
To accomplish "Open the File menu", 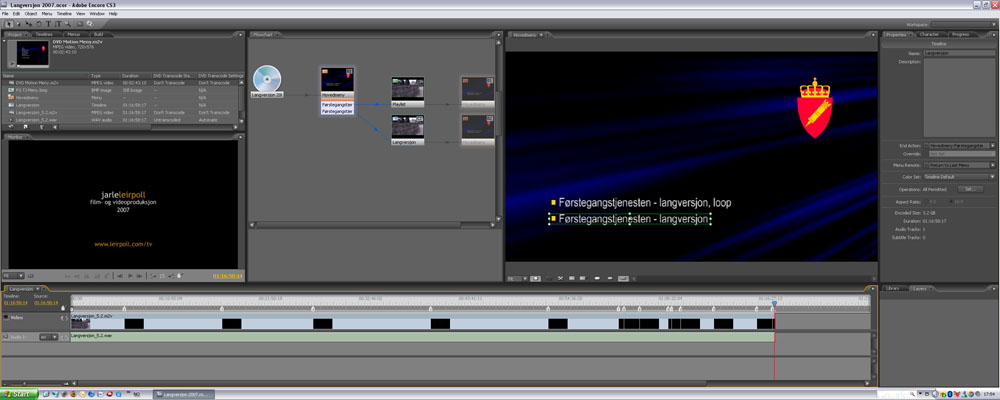I will point(6,13).
